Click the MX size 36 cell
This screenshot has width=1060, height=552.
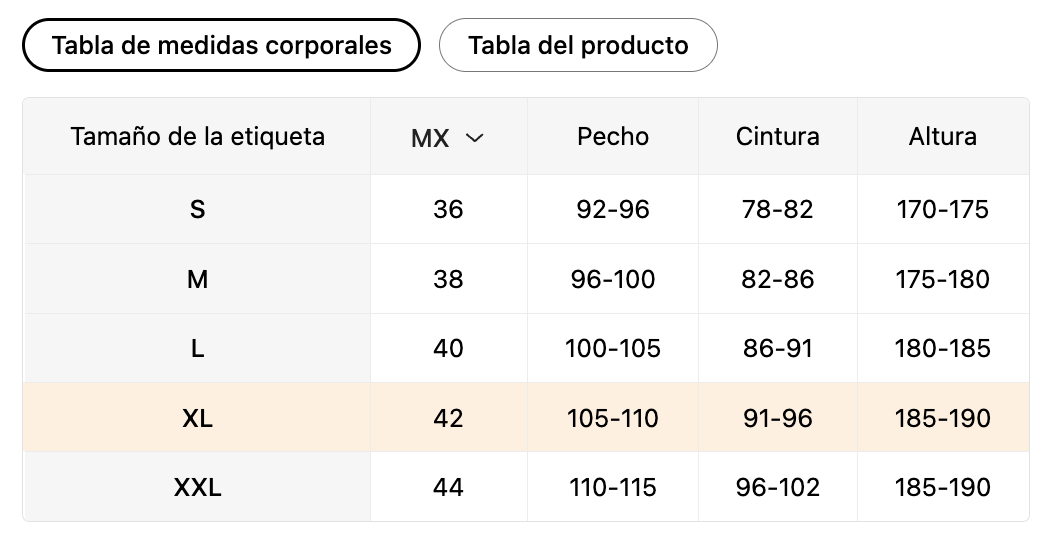click(448, 209)
